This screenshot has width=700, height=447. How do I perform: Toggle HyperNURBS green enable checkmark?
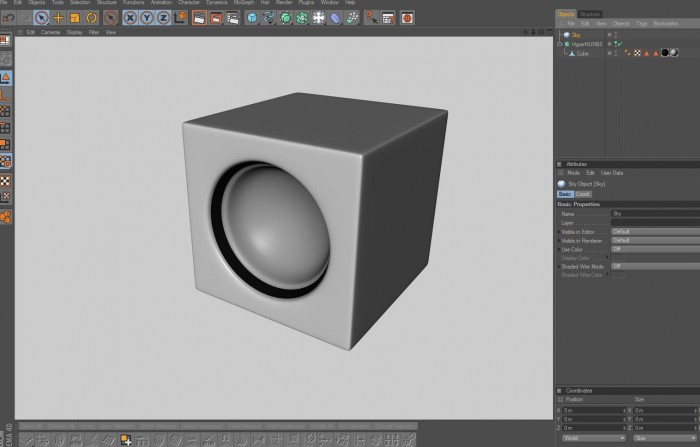620,44
